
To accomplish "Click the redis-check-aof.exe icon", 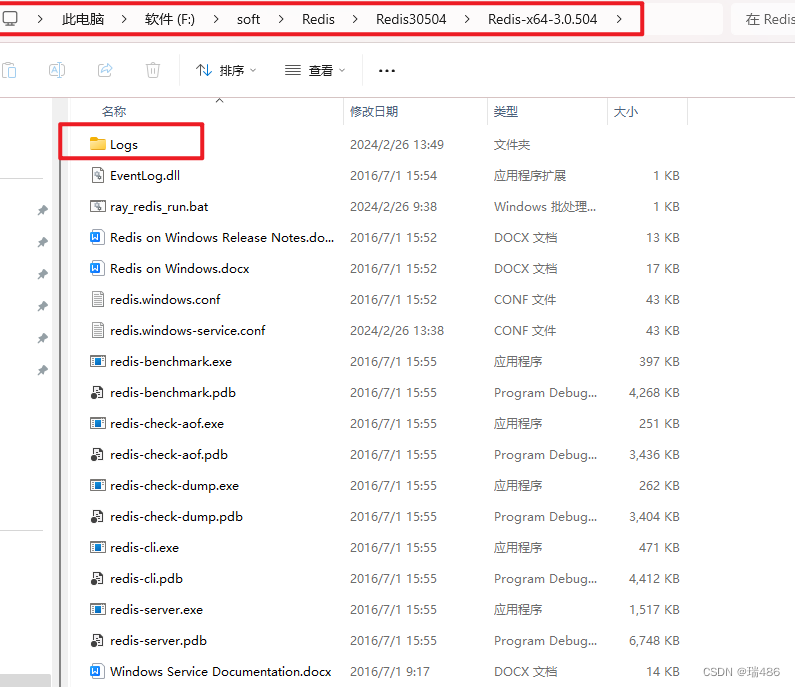I will (98, 423).
